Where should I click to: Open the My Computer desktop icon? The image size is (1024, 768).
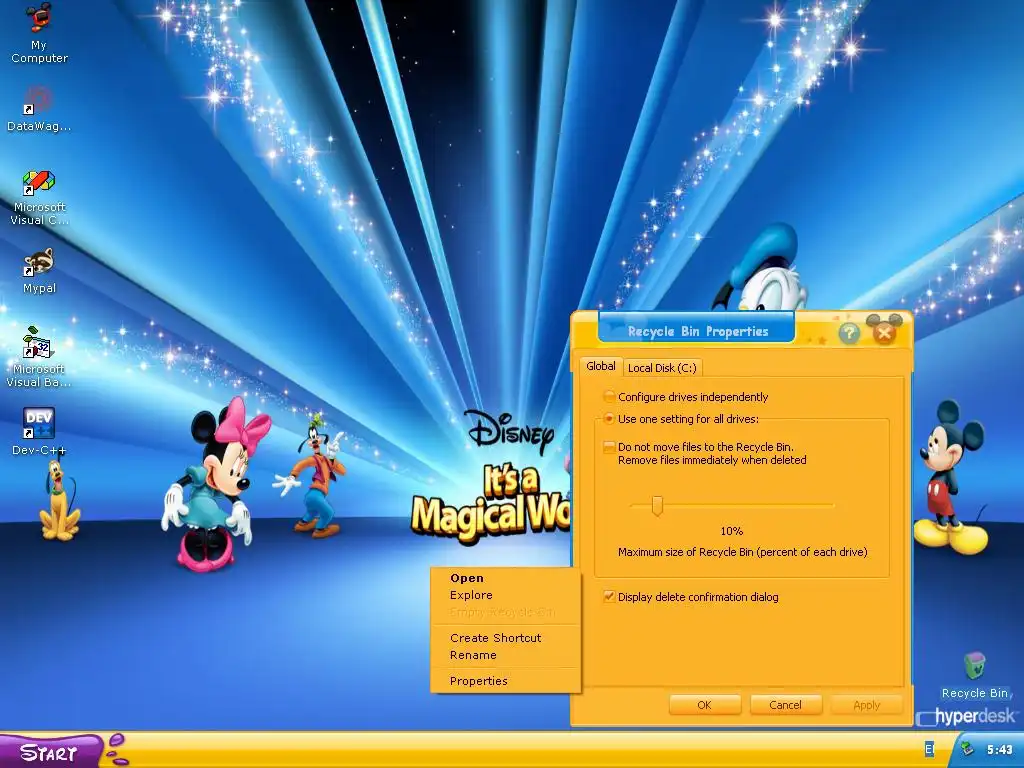[39, 33]
